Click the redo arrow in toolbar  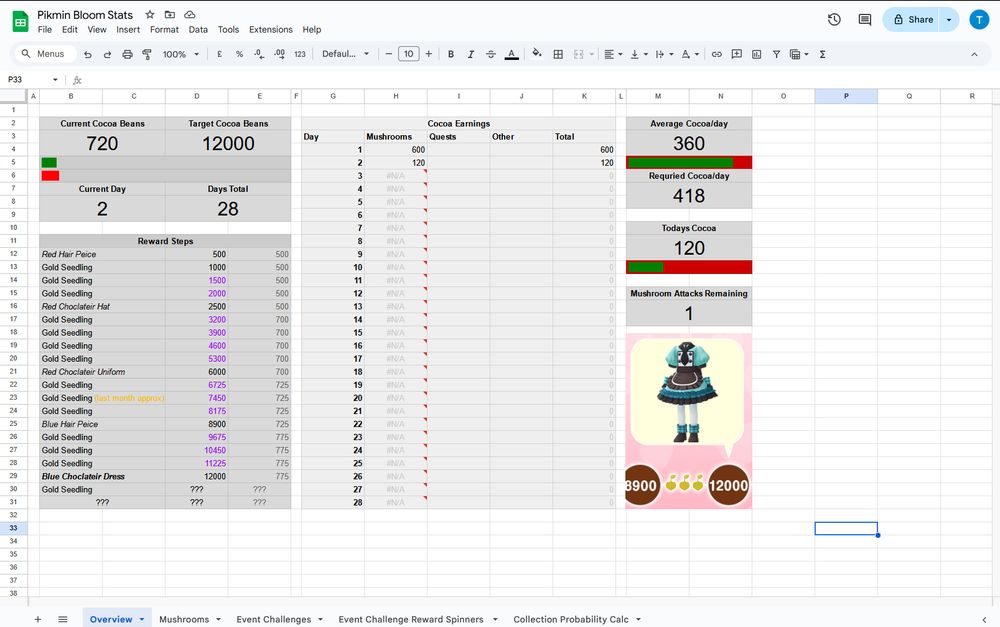point(107,54)
